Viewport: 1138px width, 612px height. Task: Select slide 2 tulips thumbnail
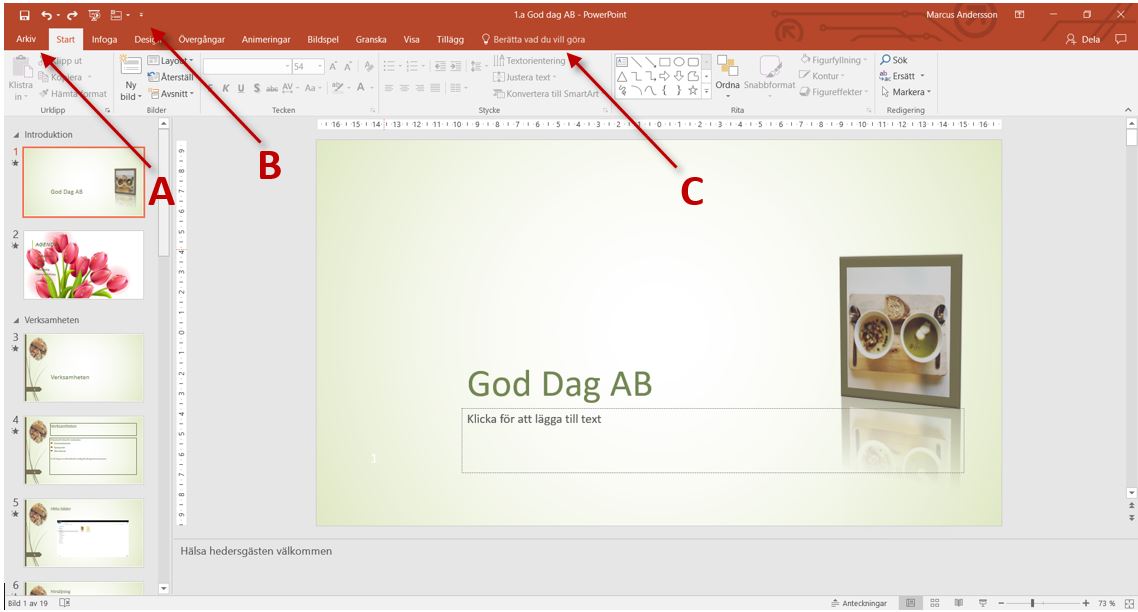[83, 265]
